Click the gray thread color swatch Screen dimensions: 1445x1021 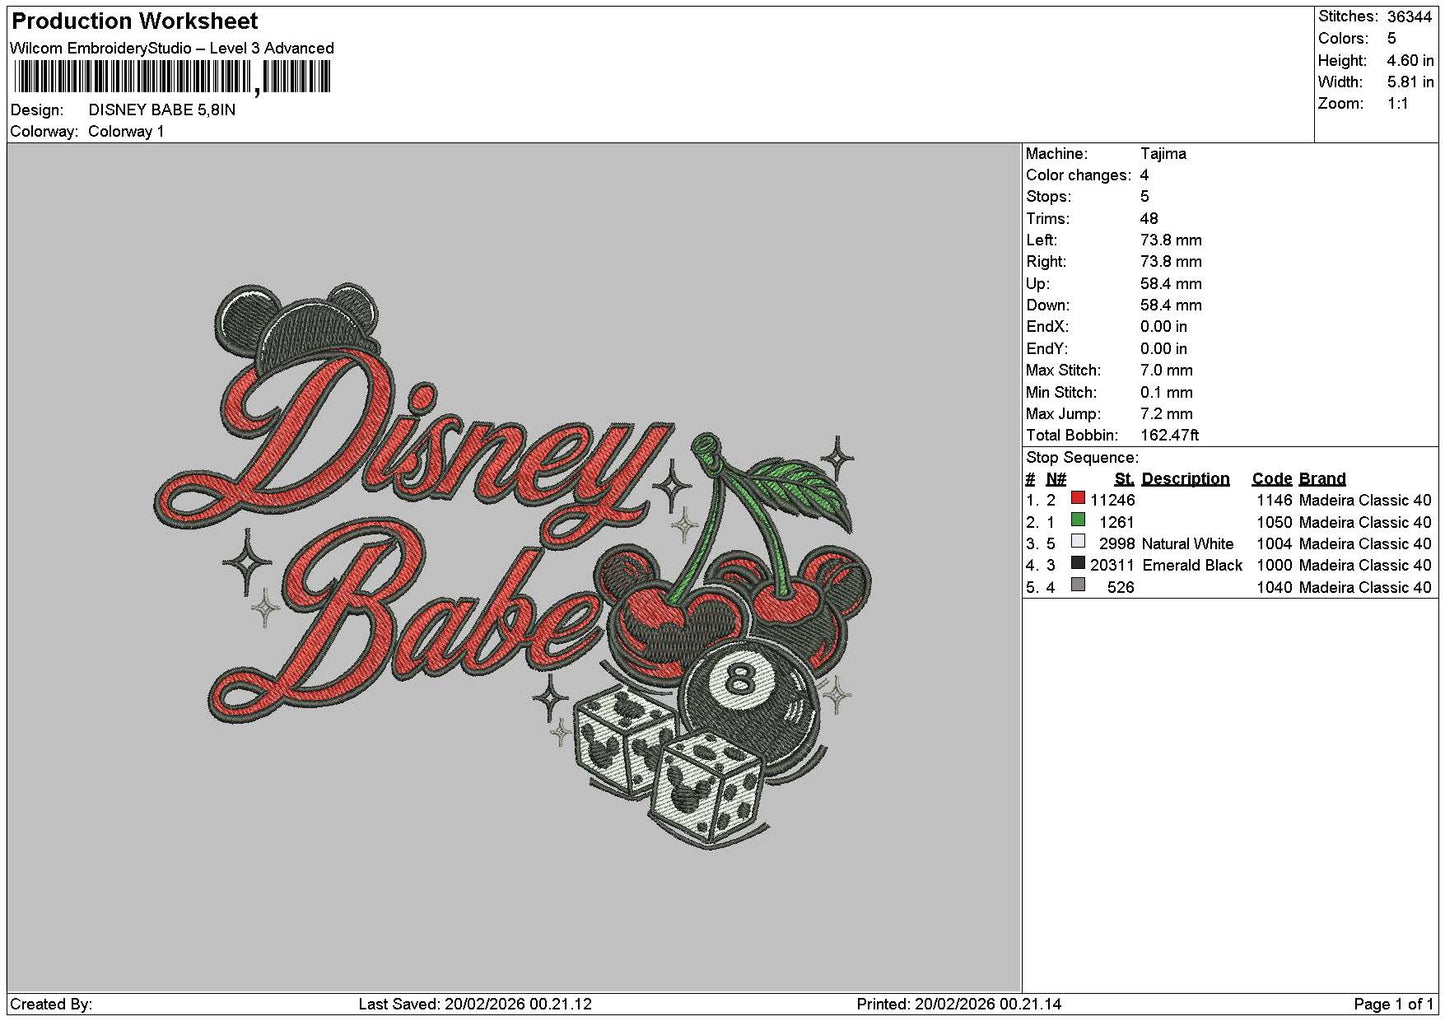pos(1078,586)
